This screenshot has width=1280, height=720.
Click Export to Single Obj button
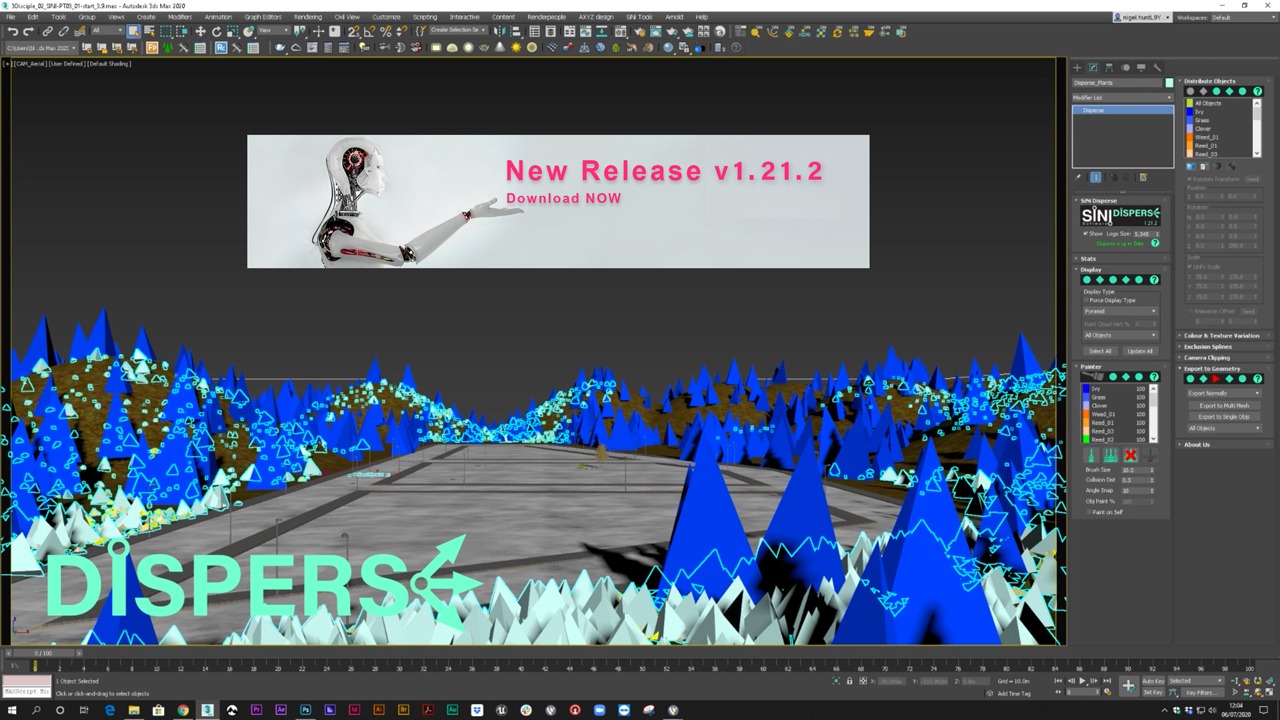1224,416
